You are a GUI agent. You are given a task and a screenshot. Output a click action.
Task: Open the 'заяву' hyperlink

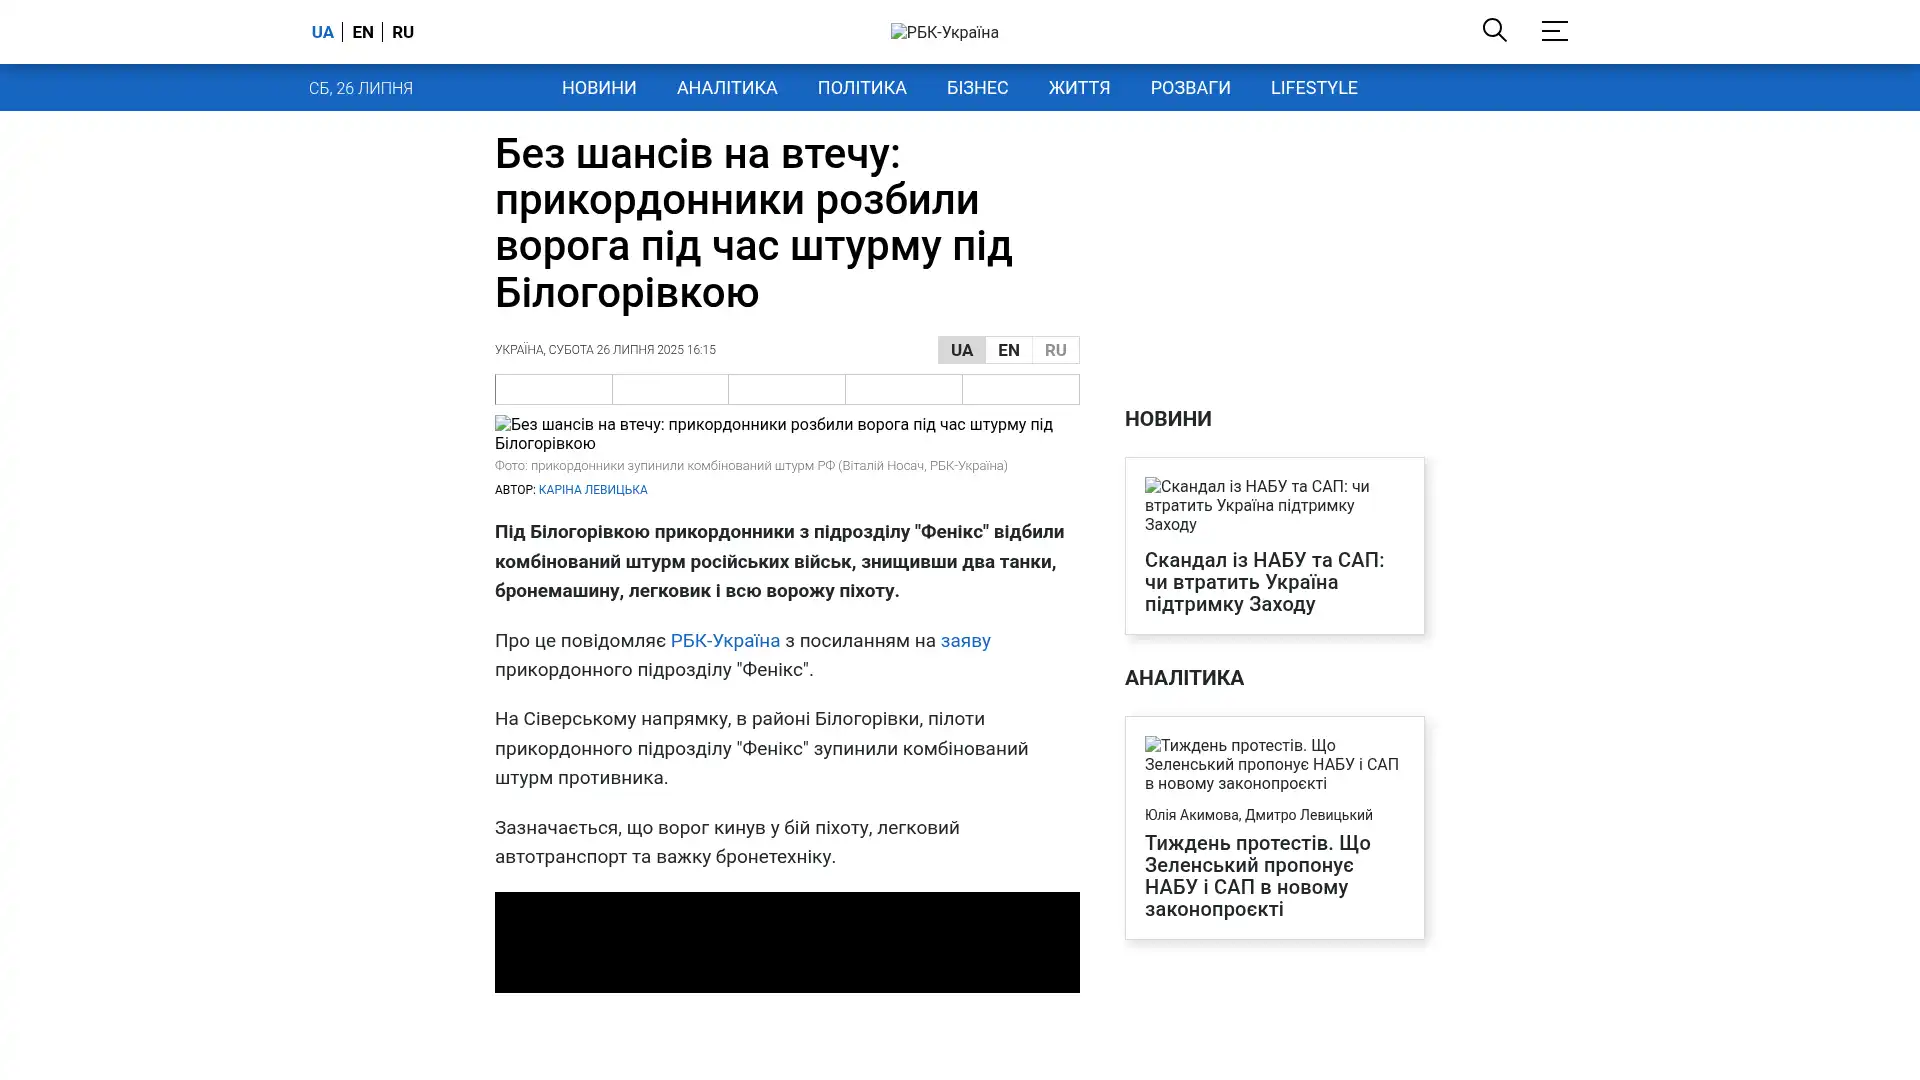[964, 641]
